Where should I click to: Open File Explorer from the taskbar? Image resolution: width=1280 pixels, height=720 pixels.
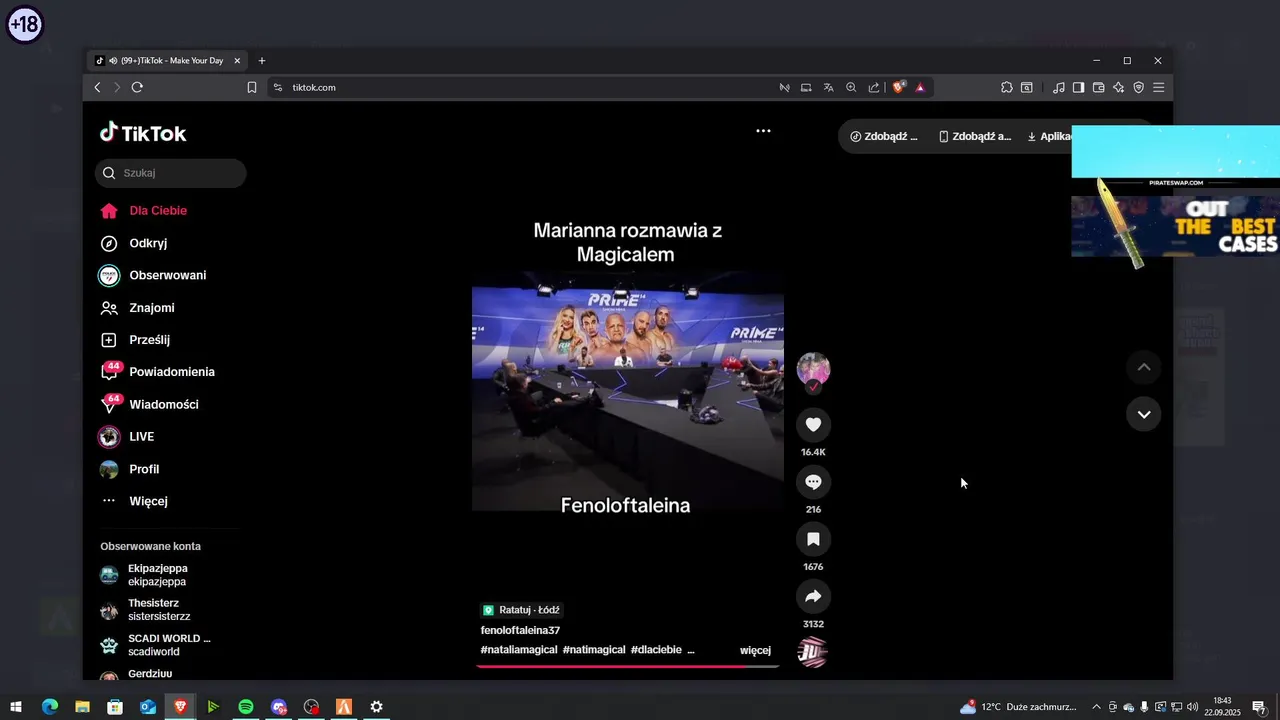pyautogui.click(x=82, y=707)
